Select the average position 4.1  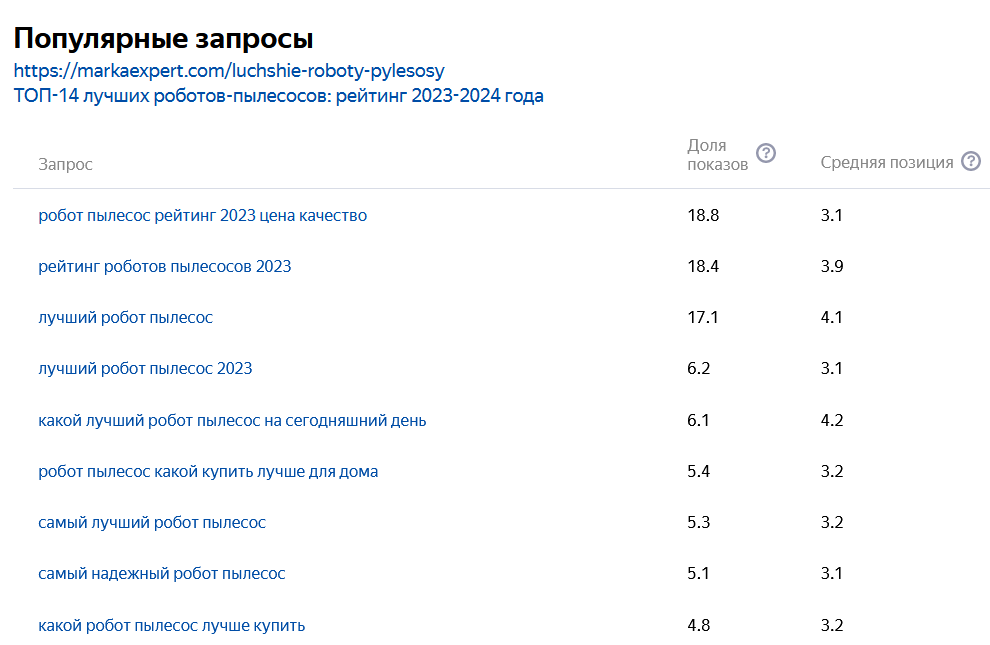832,317
